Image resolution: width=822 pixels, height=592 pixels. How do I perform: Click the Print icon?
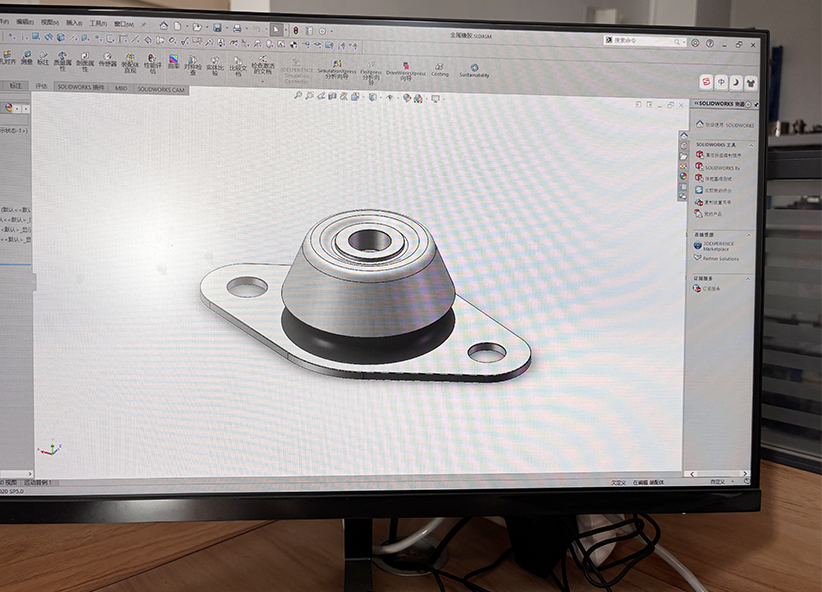(x=237, y=28)
